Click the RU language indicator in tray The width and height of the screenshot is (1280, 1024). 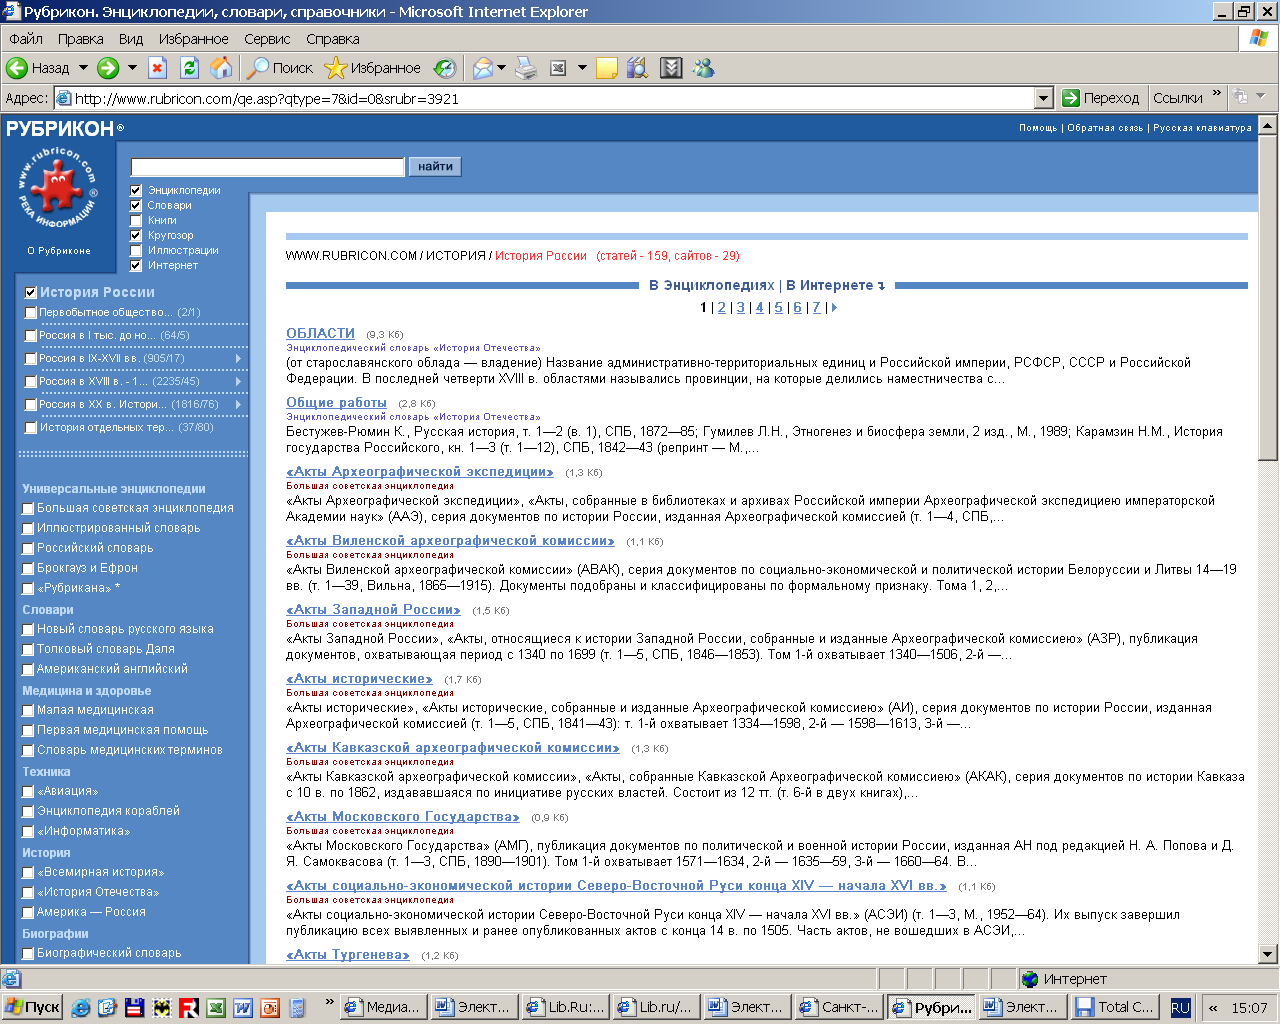coord(1181,1007)
